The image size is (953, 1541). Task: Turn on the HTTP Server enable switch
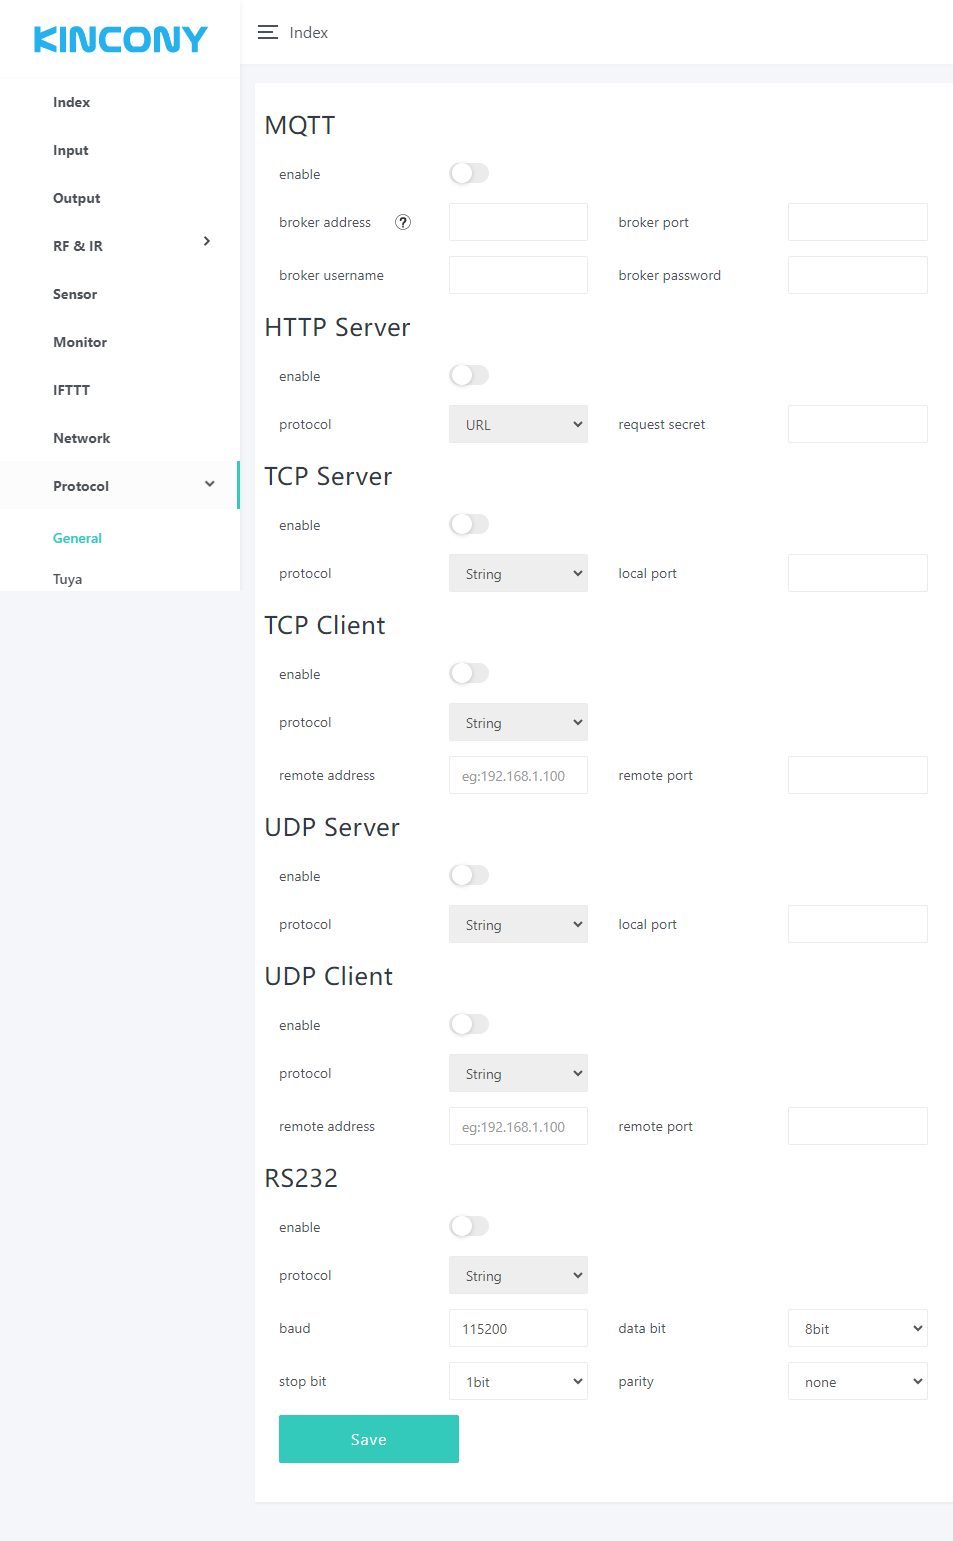pos(469,376)
